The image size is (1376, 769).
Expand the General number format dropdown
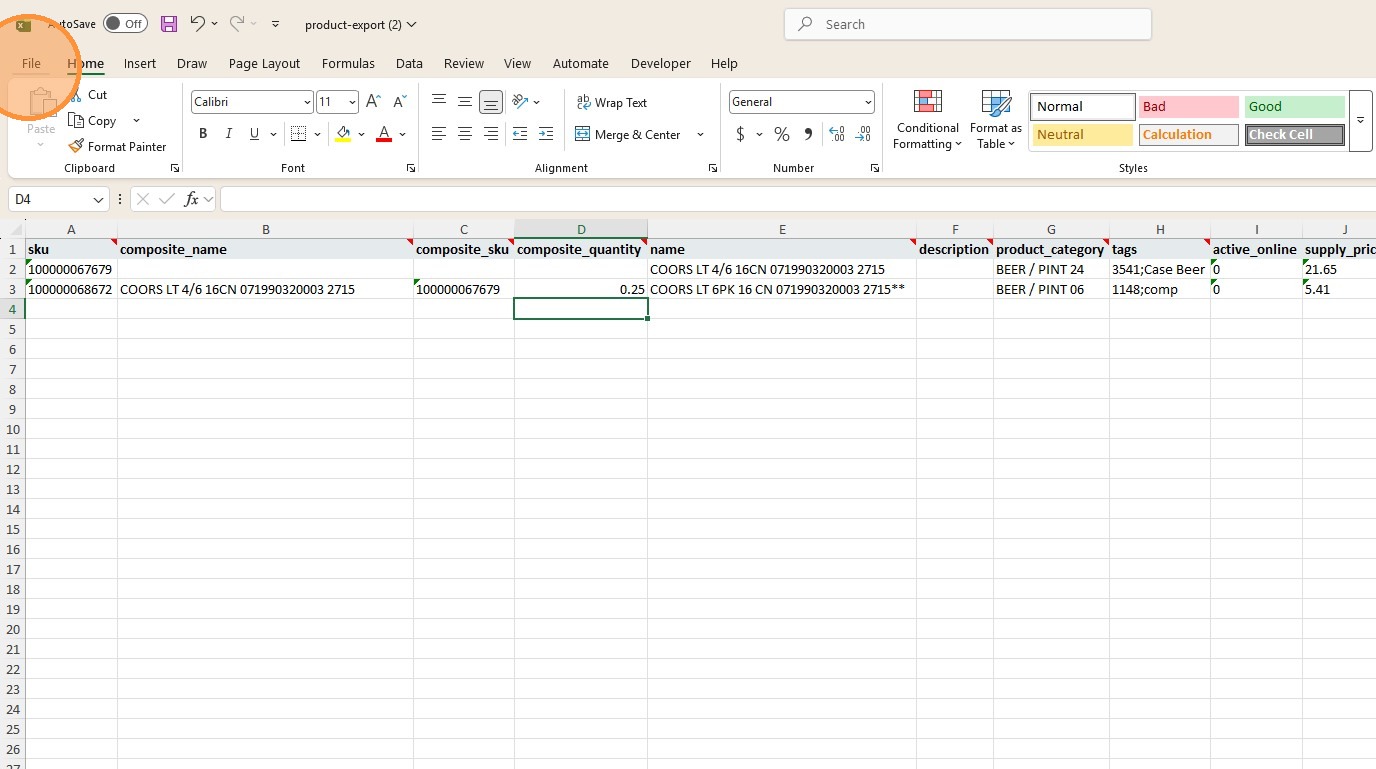(868, 102)
